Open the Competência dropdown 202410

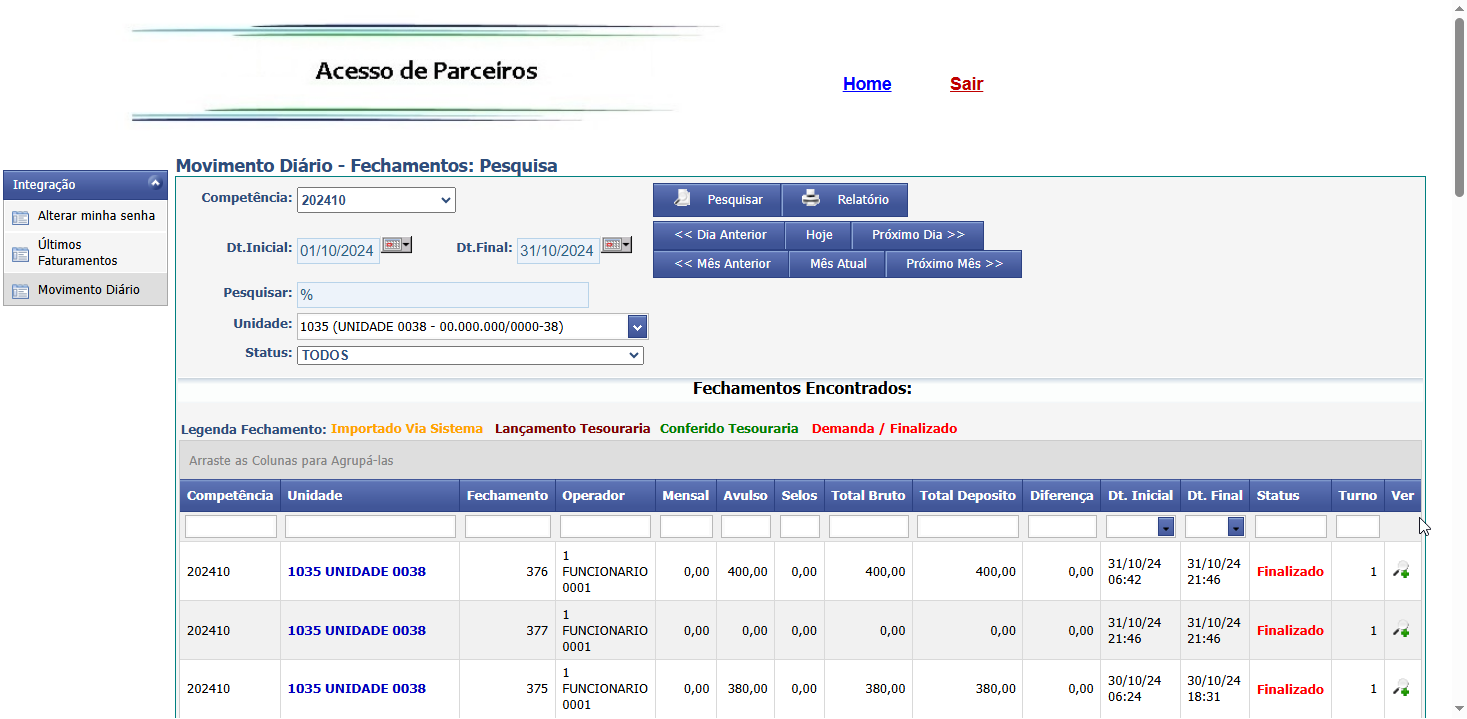[x=376, y=200]
